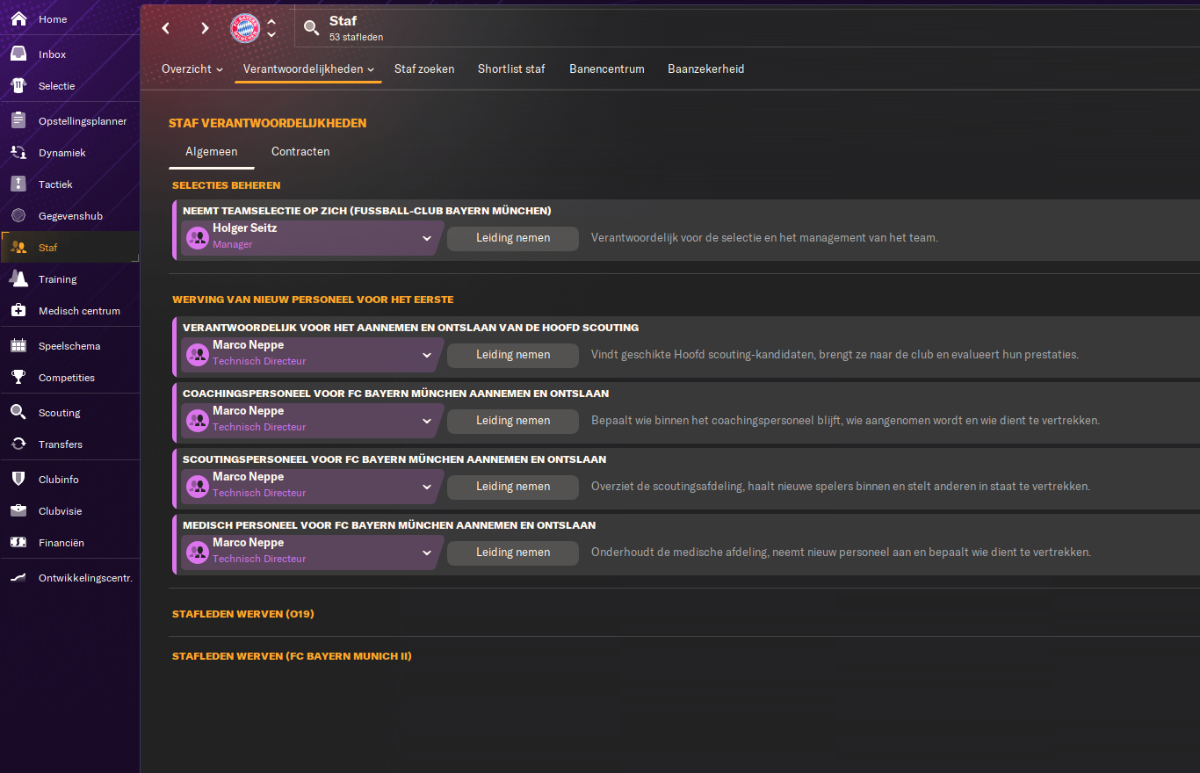The image size is (1200, 773).
Task: Open the Training cone icon
Action: [x=18, y=279]
